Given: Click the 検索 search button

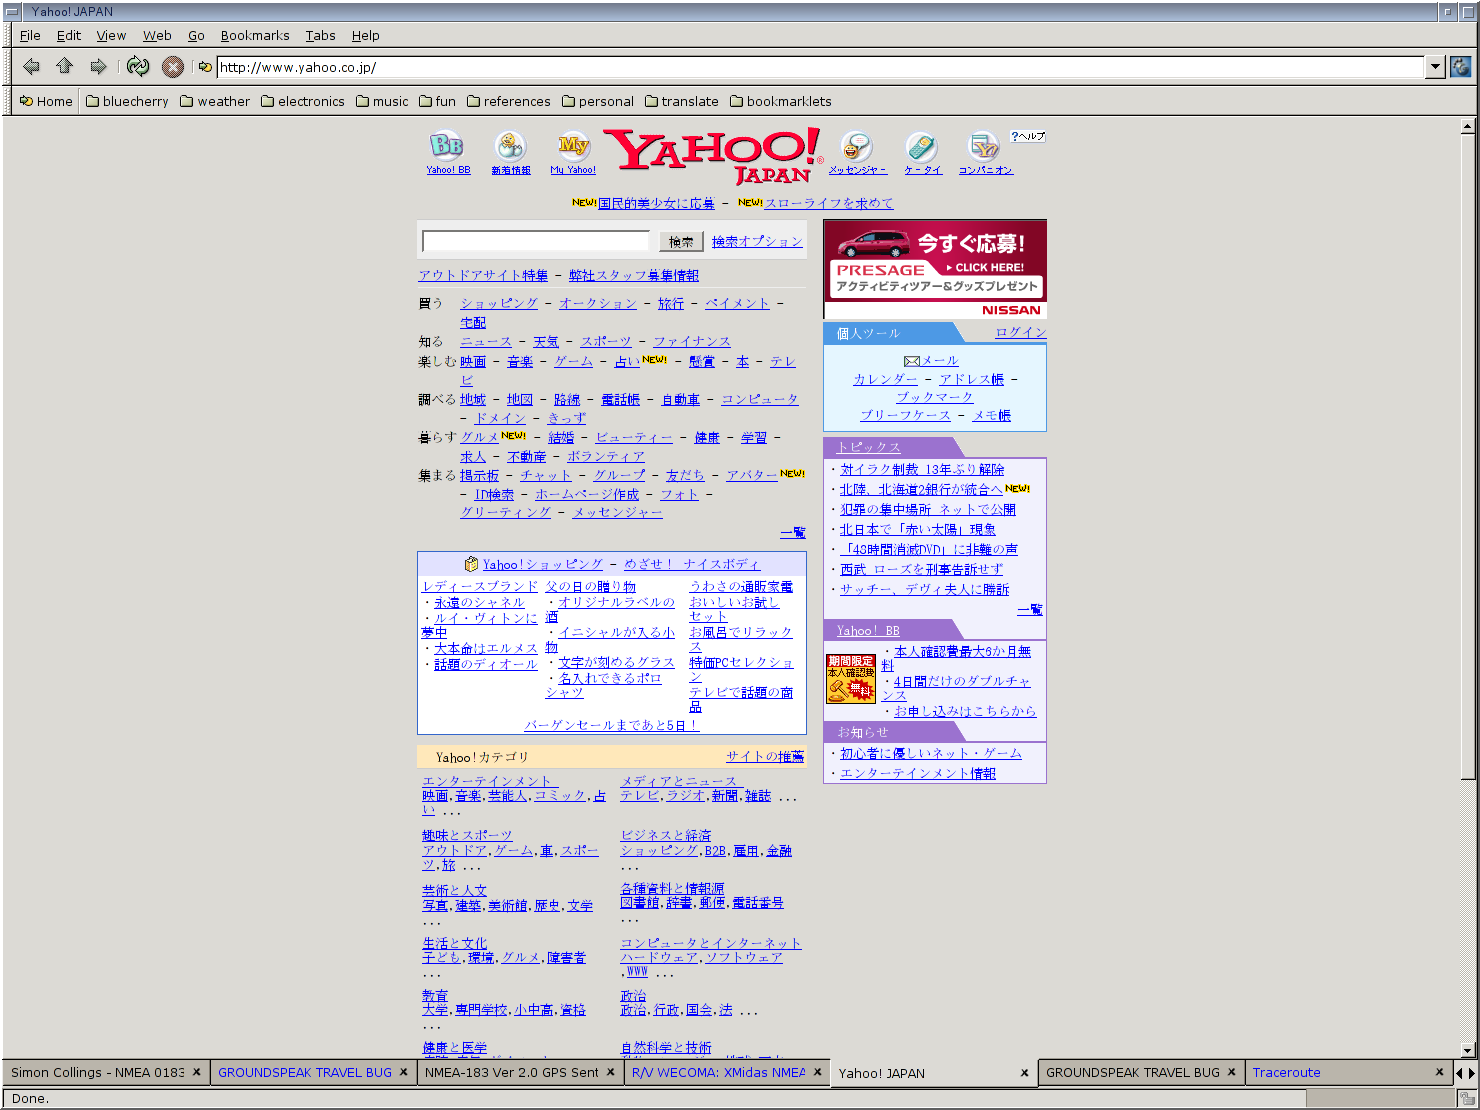Looking at the screenshot, I should point(681,242).
